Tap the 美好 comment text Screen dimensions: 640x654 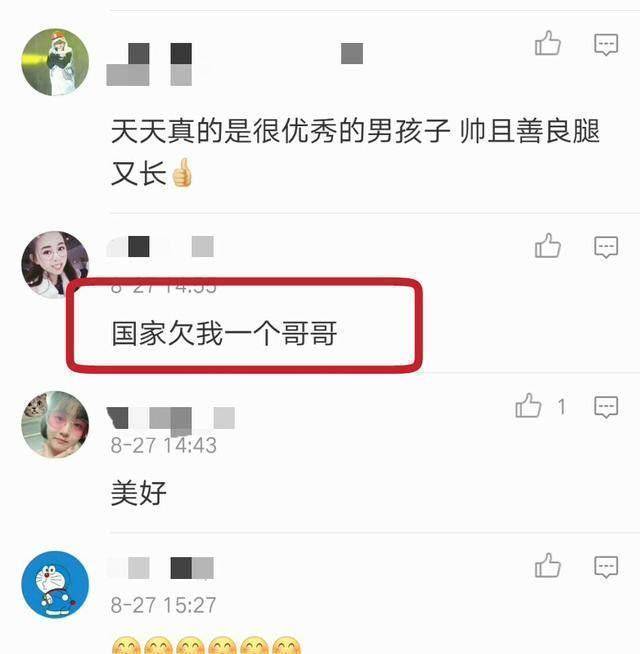[x=139, y=493]
